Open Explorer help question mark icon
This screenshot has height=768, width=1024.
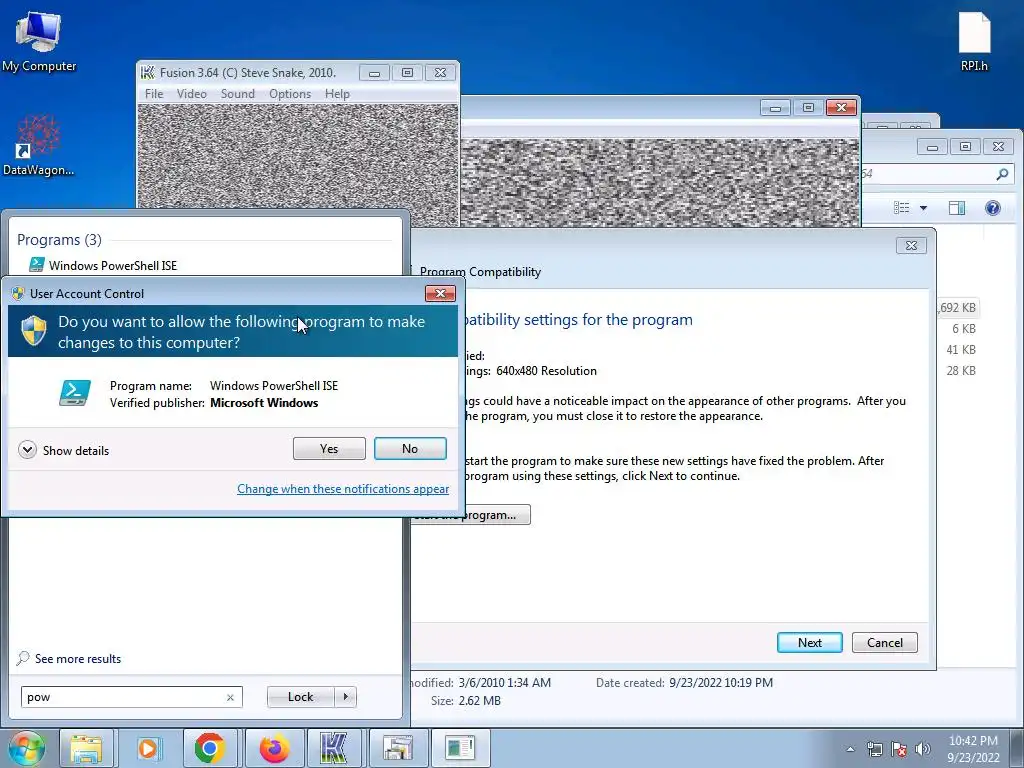[x=993, y=208]
